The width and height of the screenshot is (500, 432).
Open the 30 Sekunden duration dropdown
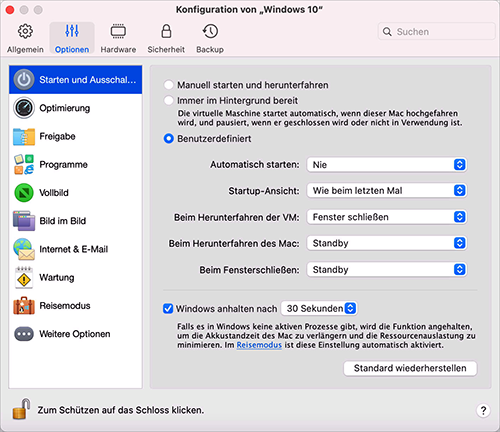click(319, 308)
